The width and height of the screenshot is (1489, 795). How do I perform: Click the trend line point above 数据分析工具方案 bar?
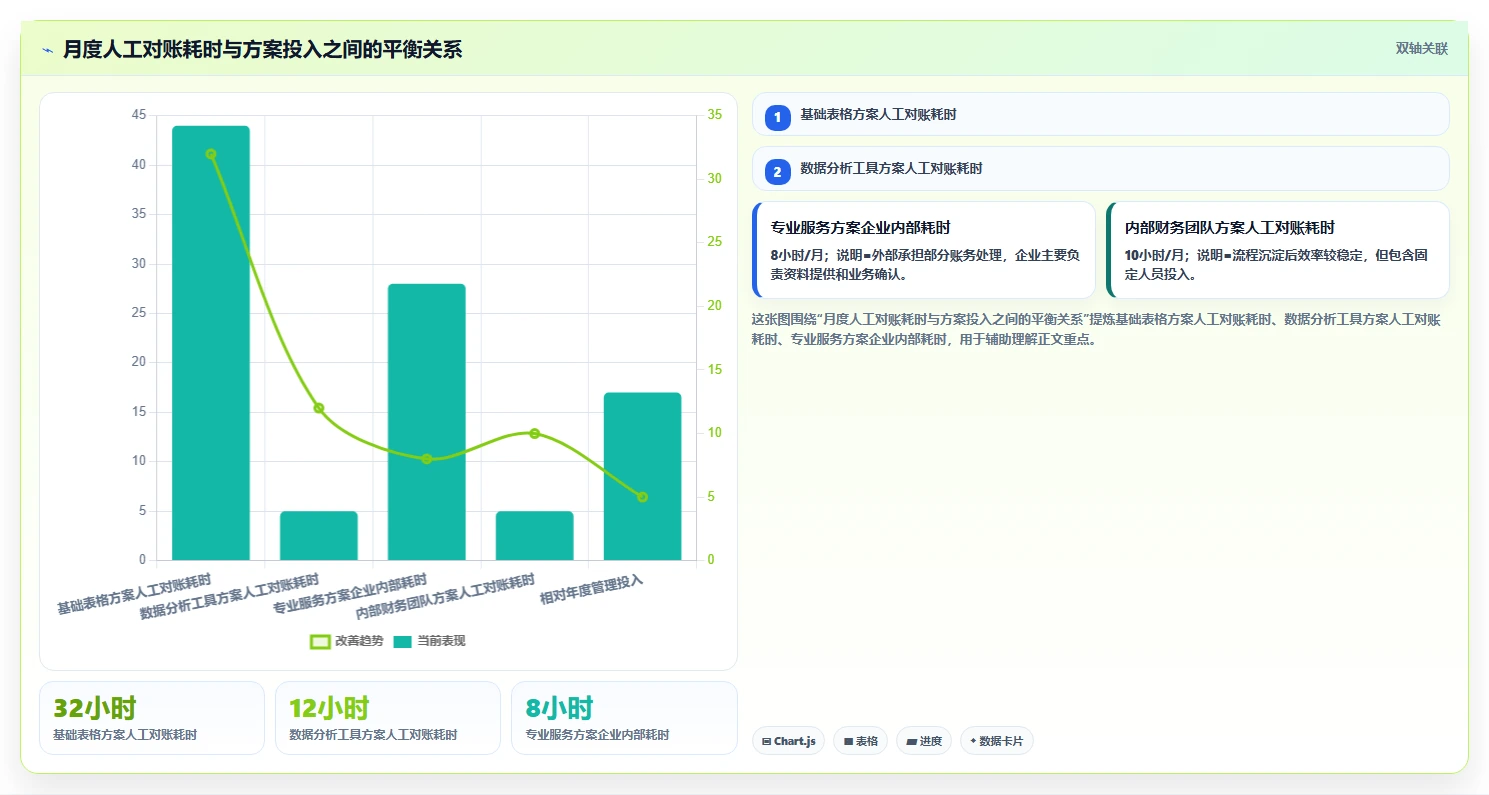pos(319,408)
